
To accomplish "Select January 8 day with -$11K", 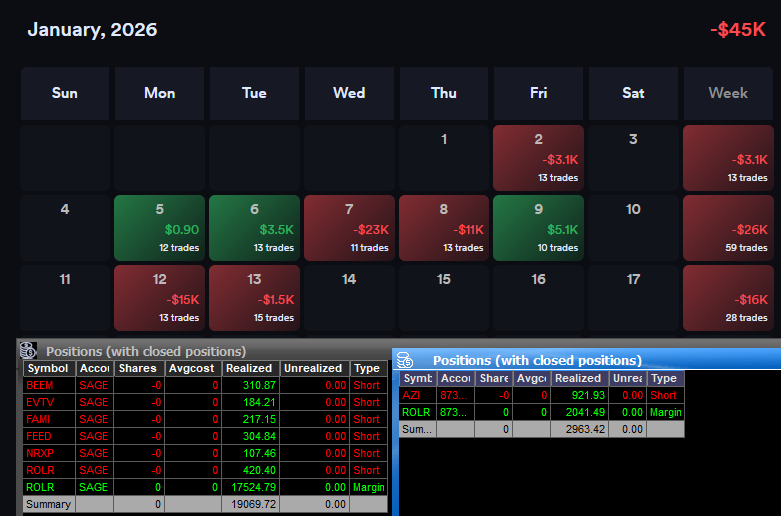I will pos(444,228).
